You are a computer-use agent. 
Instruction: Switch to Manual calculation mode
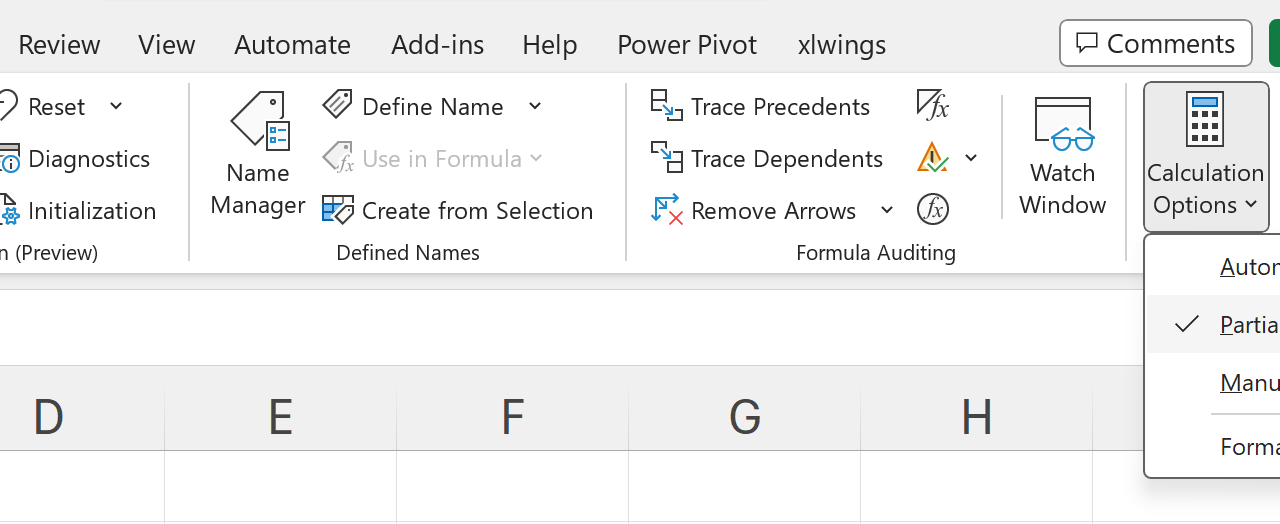click(x=1248, y=383)
